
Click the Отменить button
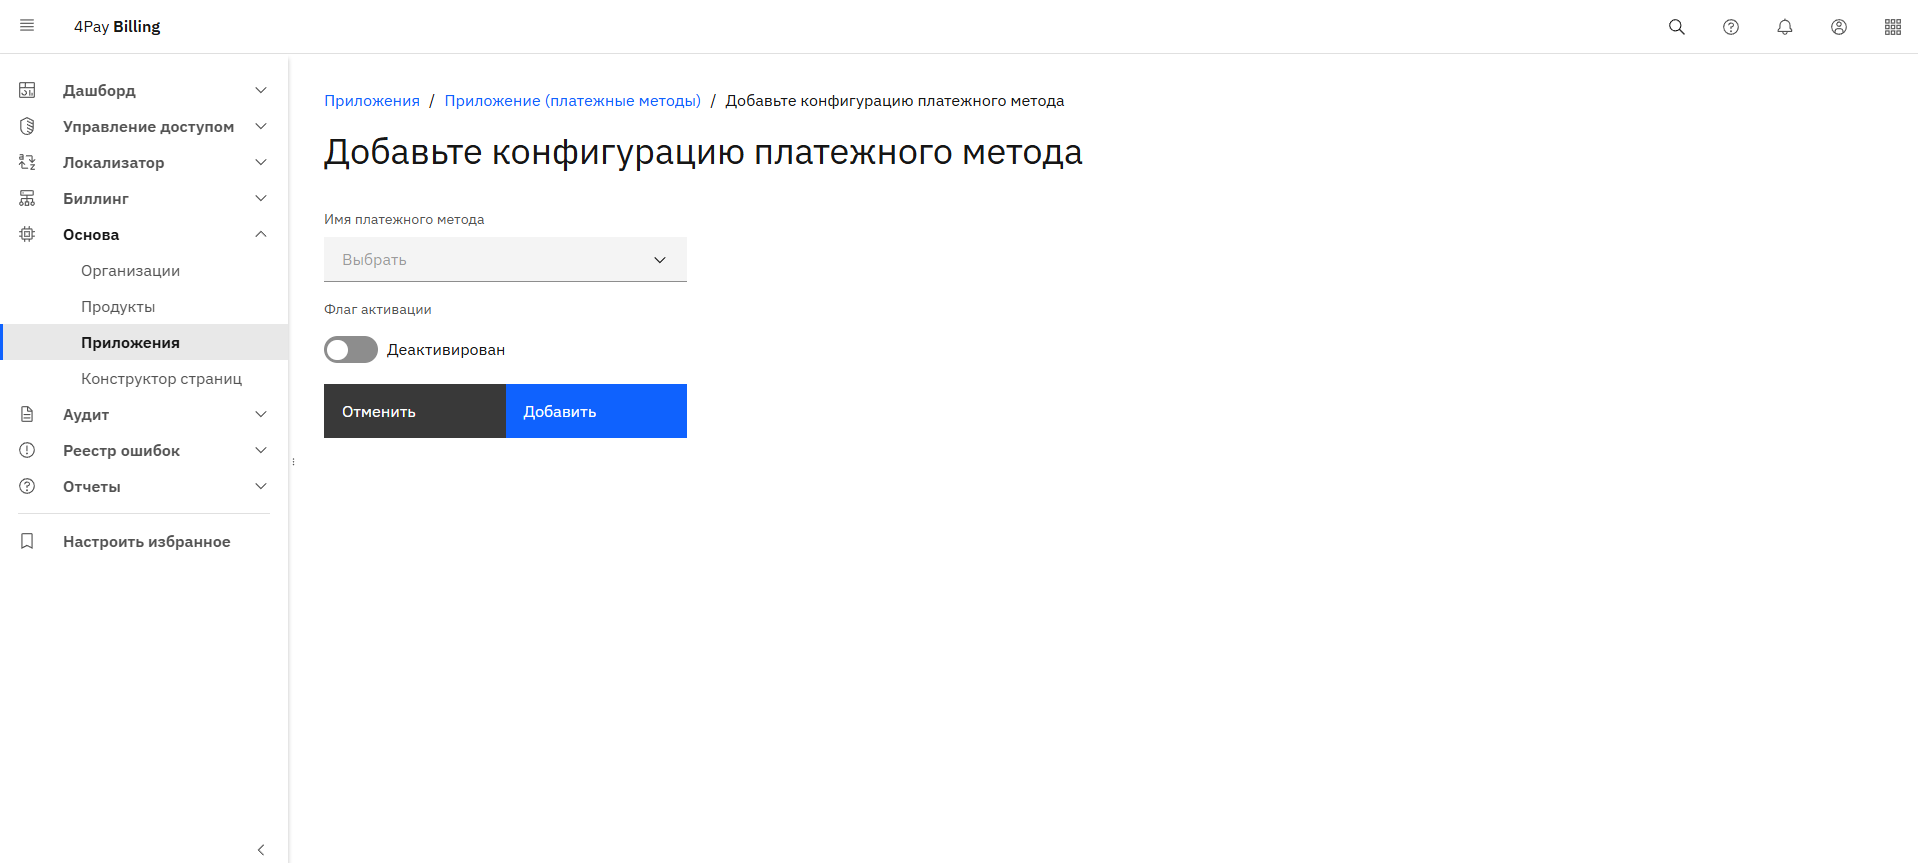pos(414,411)
